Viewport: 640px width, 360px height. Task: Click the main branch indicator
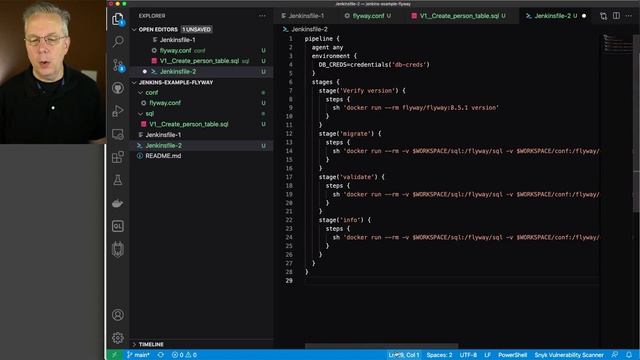click(x=138, y=355)
